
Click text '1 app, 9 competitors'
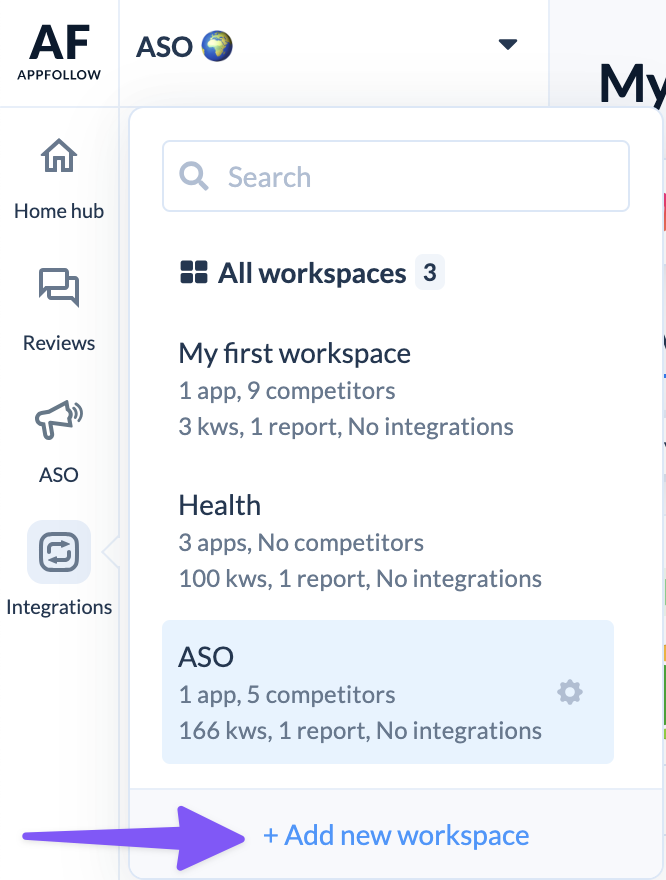point(287,391)
